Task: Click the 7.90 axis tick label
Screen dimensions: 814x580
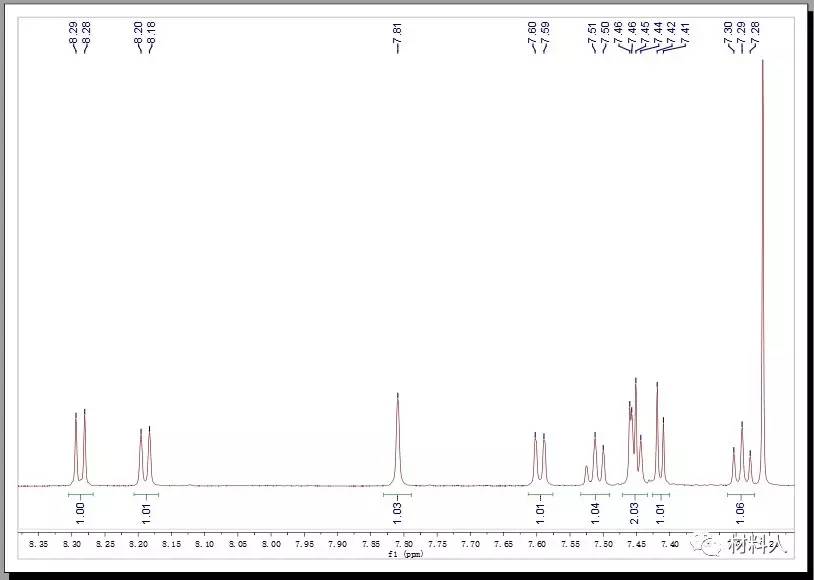Action: [337, 544]
